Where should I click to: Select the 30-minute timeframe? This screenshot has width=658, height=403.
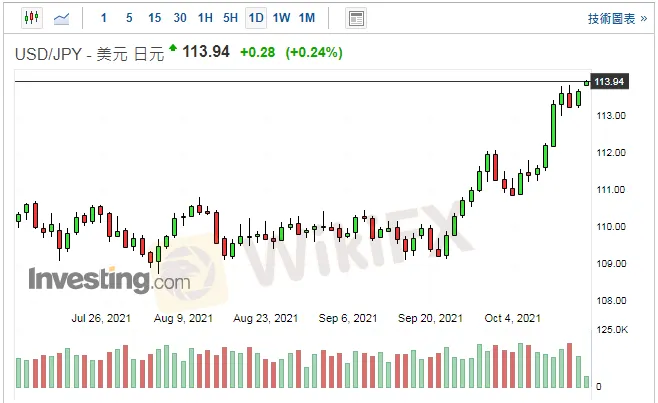coord(180,18)
